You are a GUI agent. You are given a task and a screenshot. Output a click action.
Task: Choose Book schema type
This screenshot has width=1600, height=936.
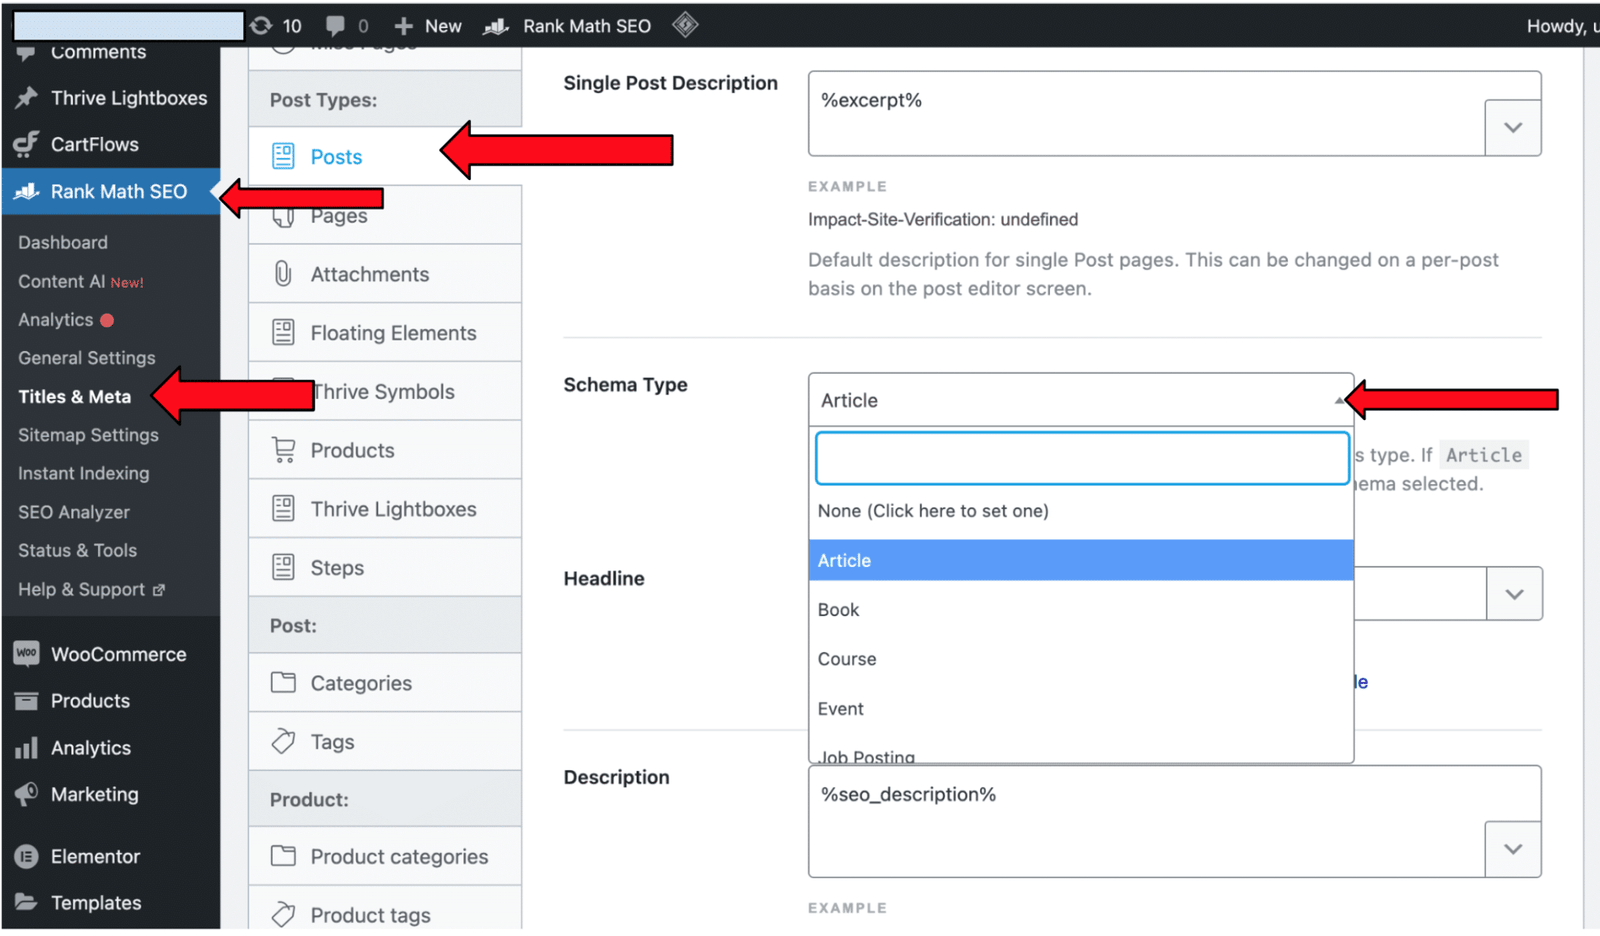[1081, 610]
